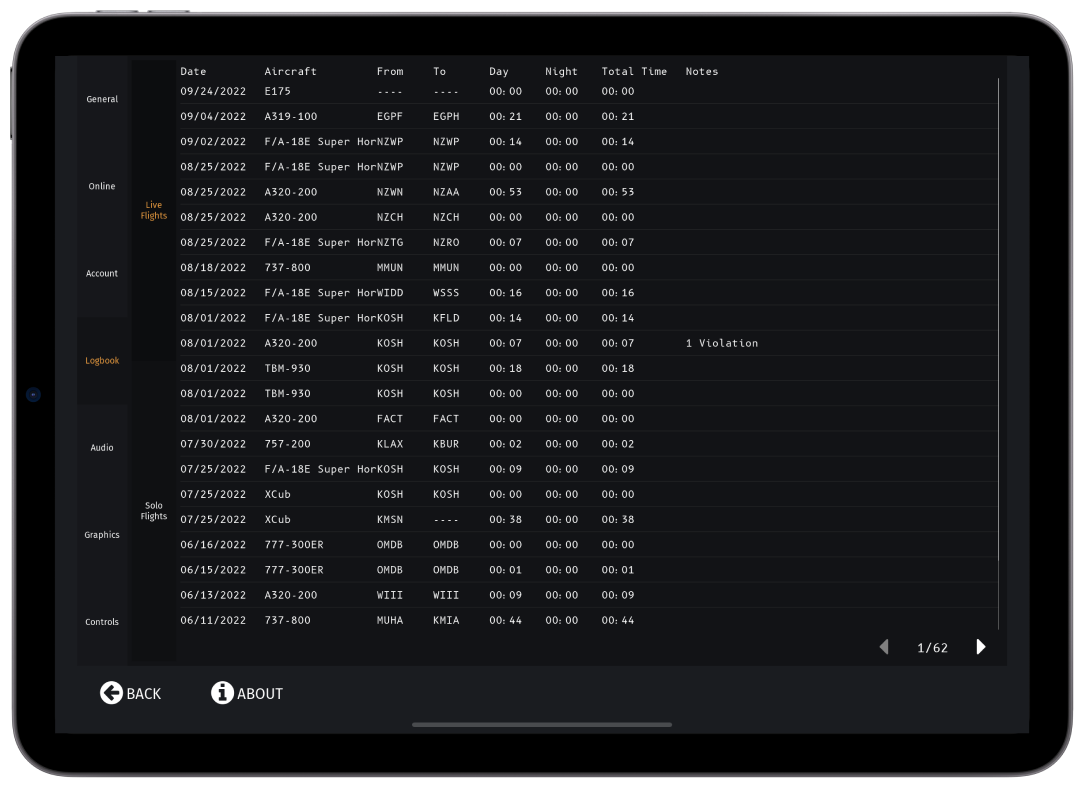The width and height of the screenshot is (1085, 790).
Task: Open the Online settings tab
Action: 101,186
